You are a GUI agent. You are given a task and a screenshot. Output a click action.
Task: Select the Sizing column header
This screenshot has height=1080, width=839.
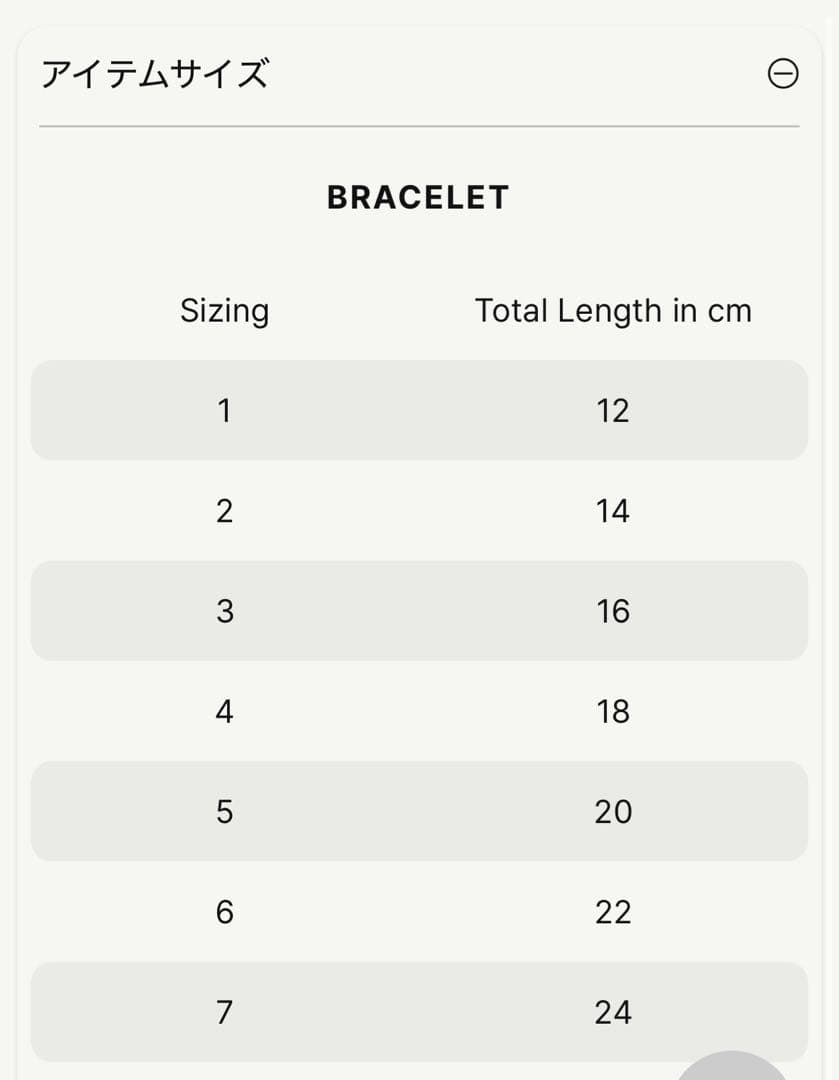point(224,311)
